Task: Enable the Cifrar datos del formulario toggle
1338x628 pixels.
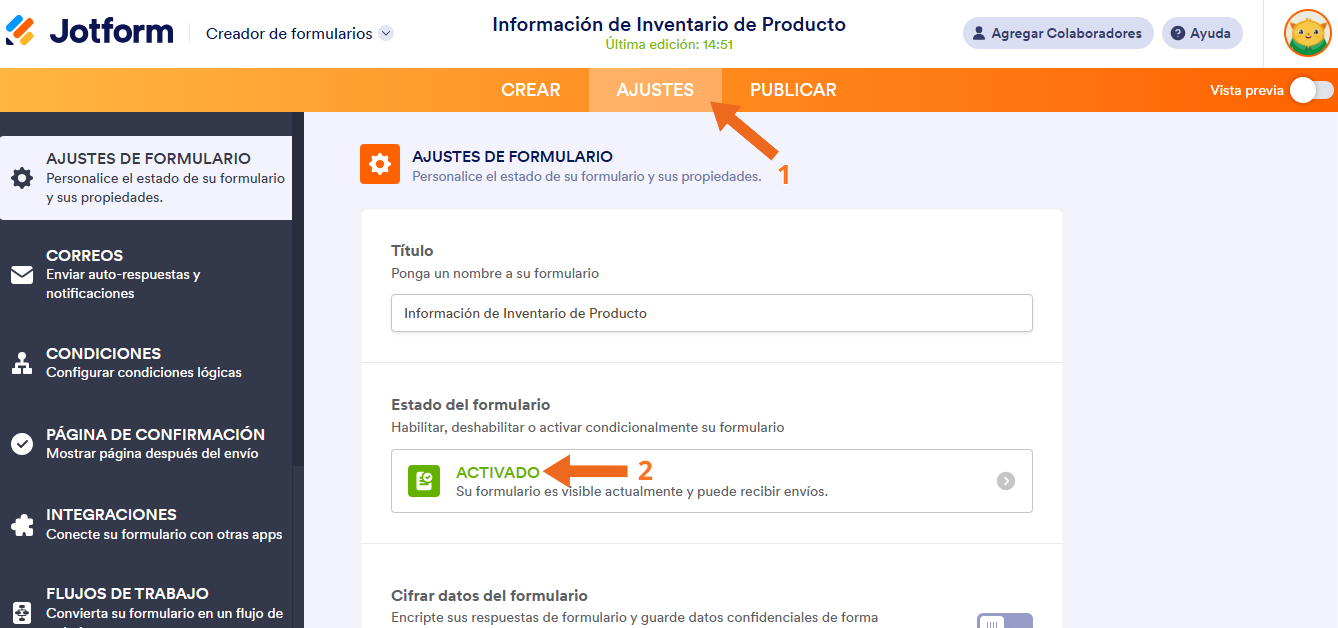Action: (x=1005, y=620)
